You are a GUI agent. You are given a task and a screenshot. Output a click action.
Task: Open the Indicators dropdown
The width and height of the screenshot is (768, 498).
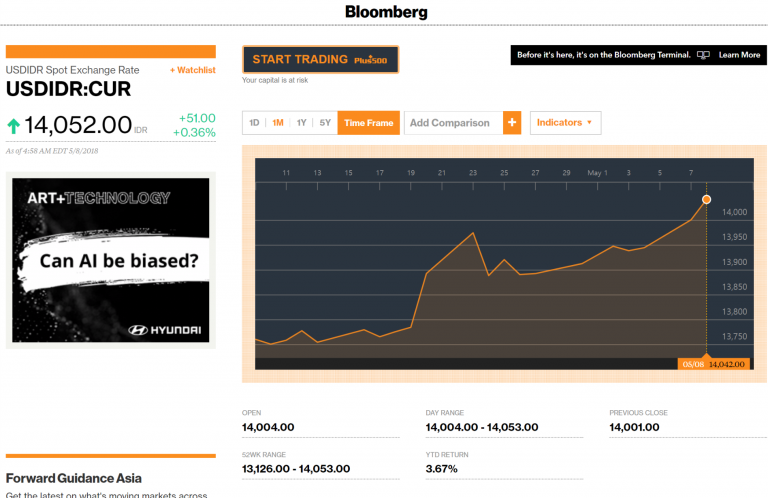(x=565, y=123)
